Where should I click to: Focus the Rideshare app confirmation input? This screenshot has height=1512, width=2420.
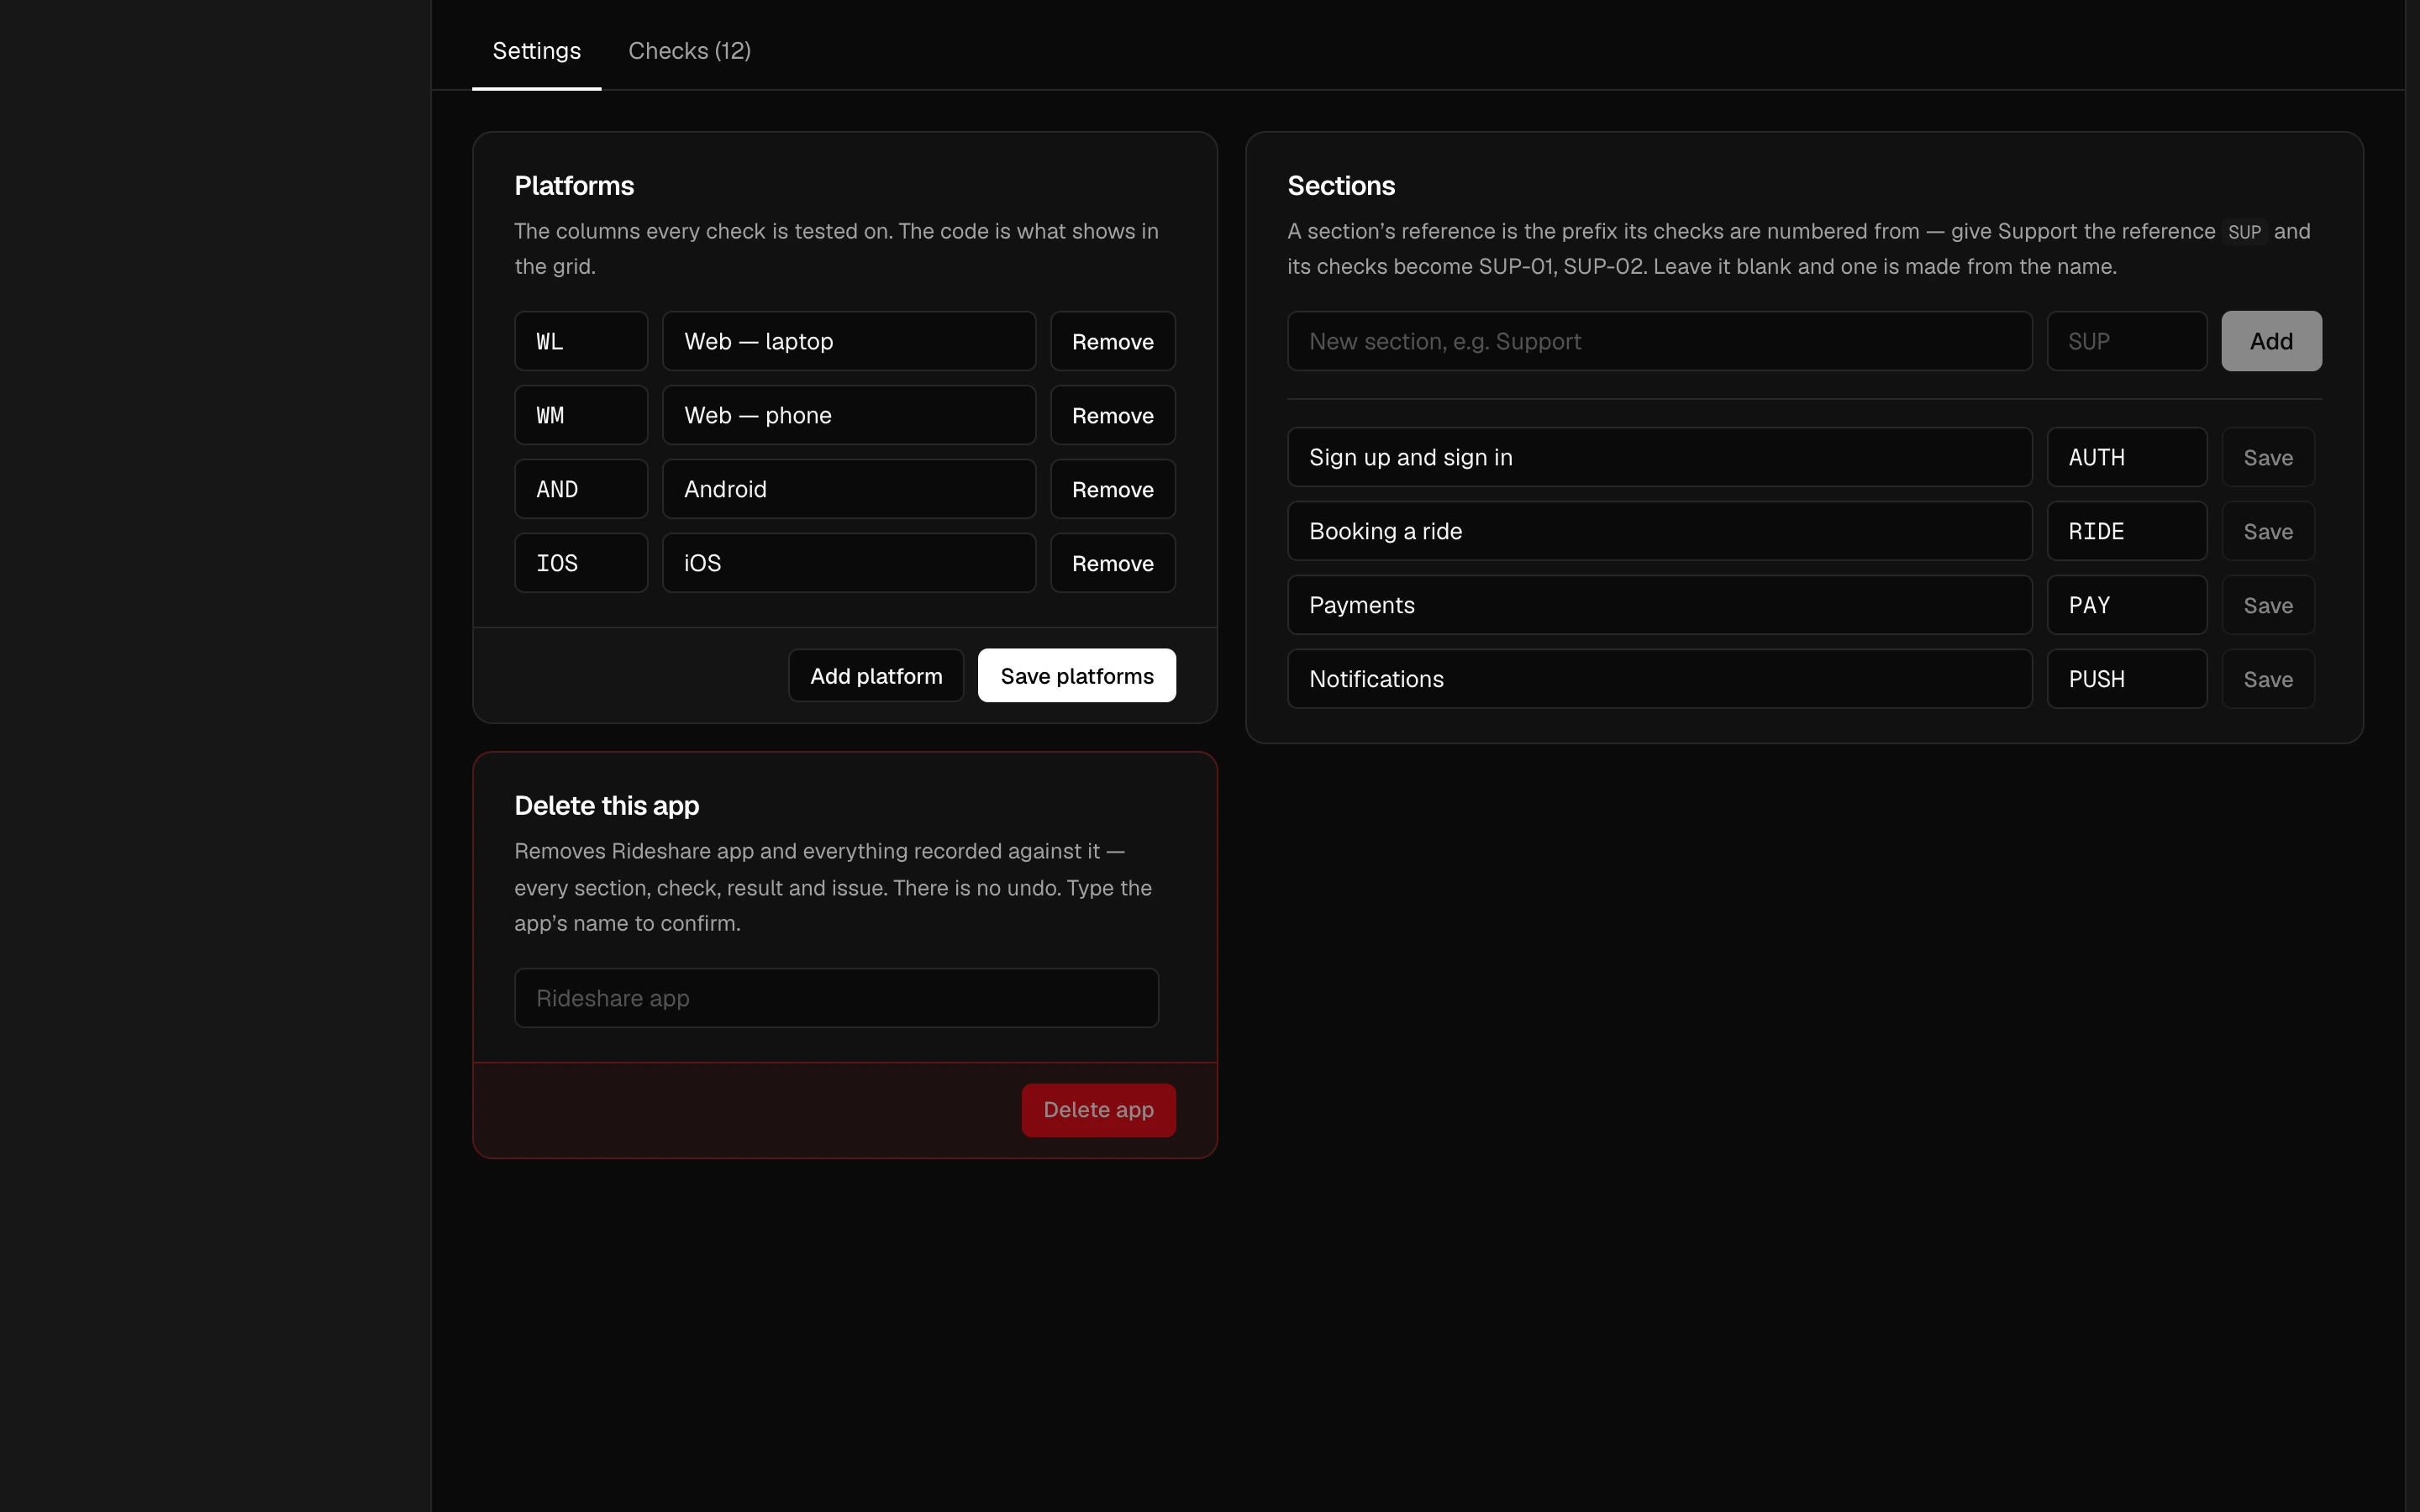836,998
